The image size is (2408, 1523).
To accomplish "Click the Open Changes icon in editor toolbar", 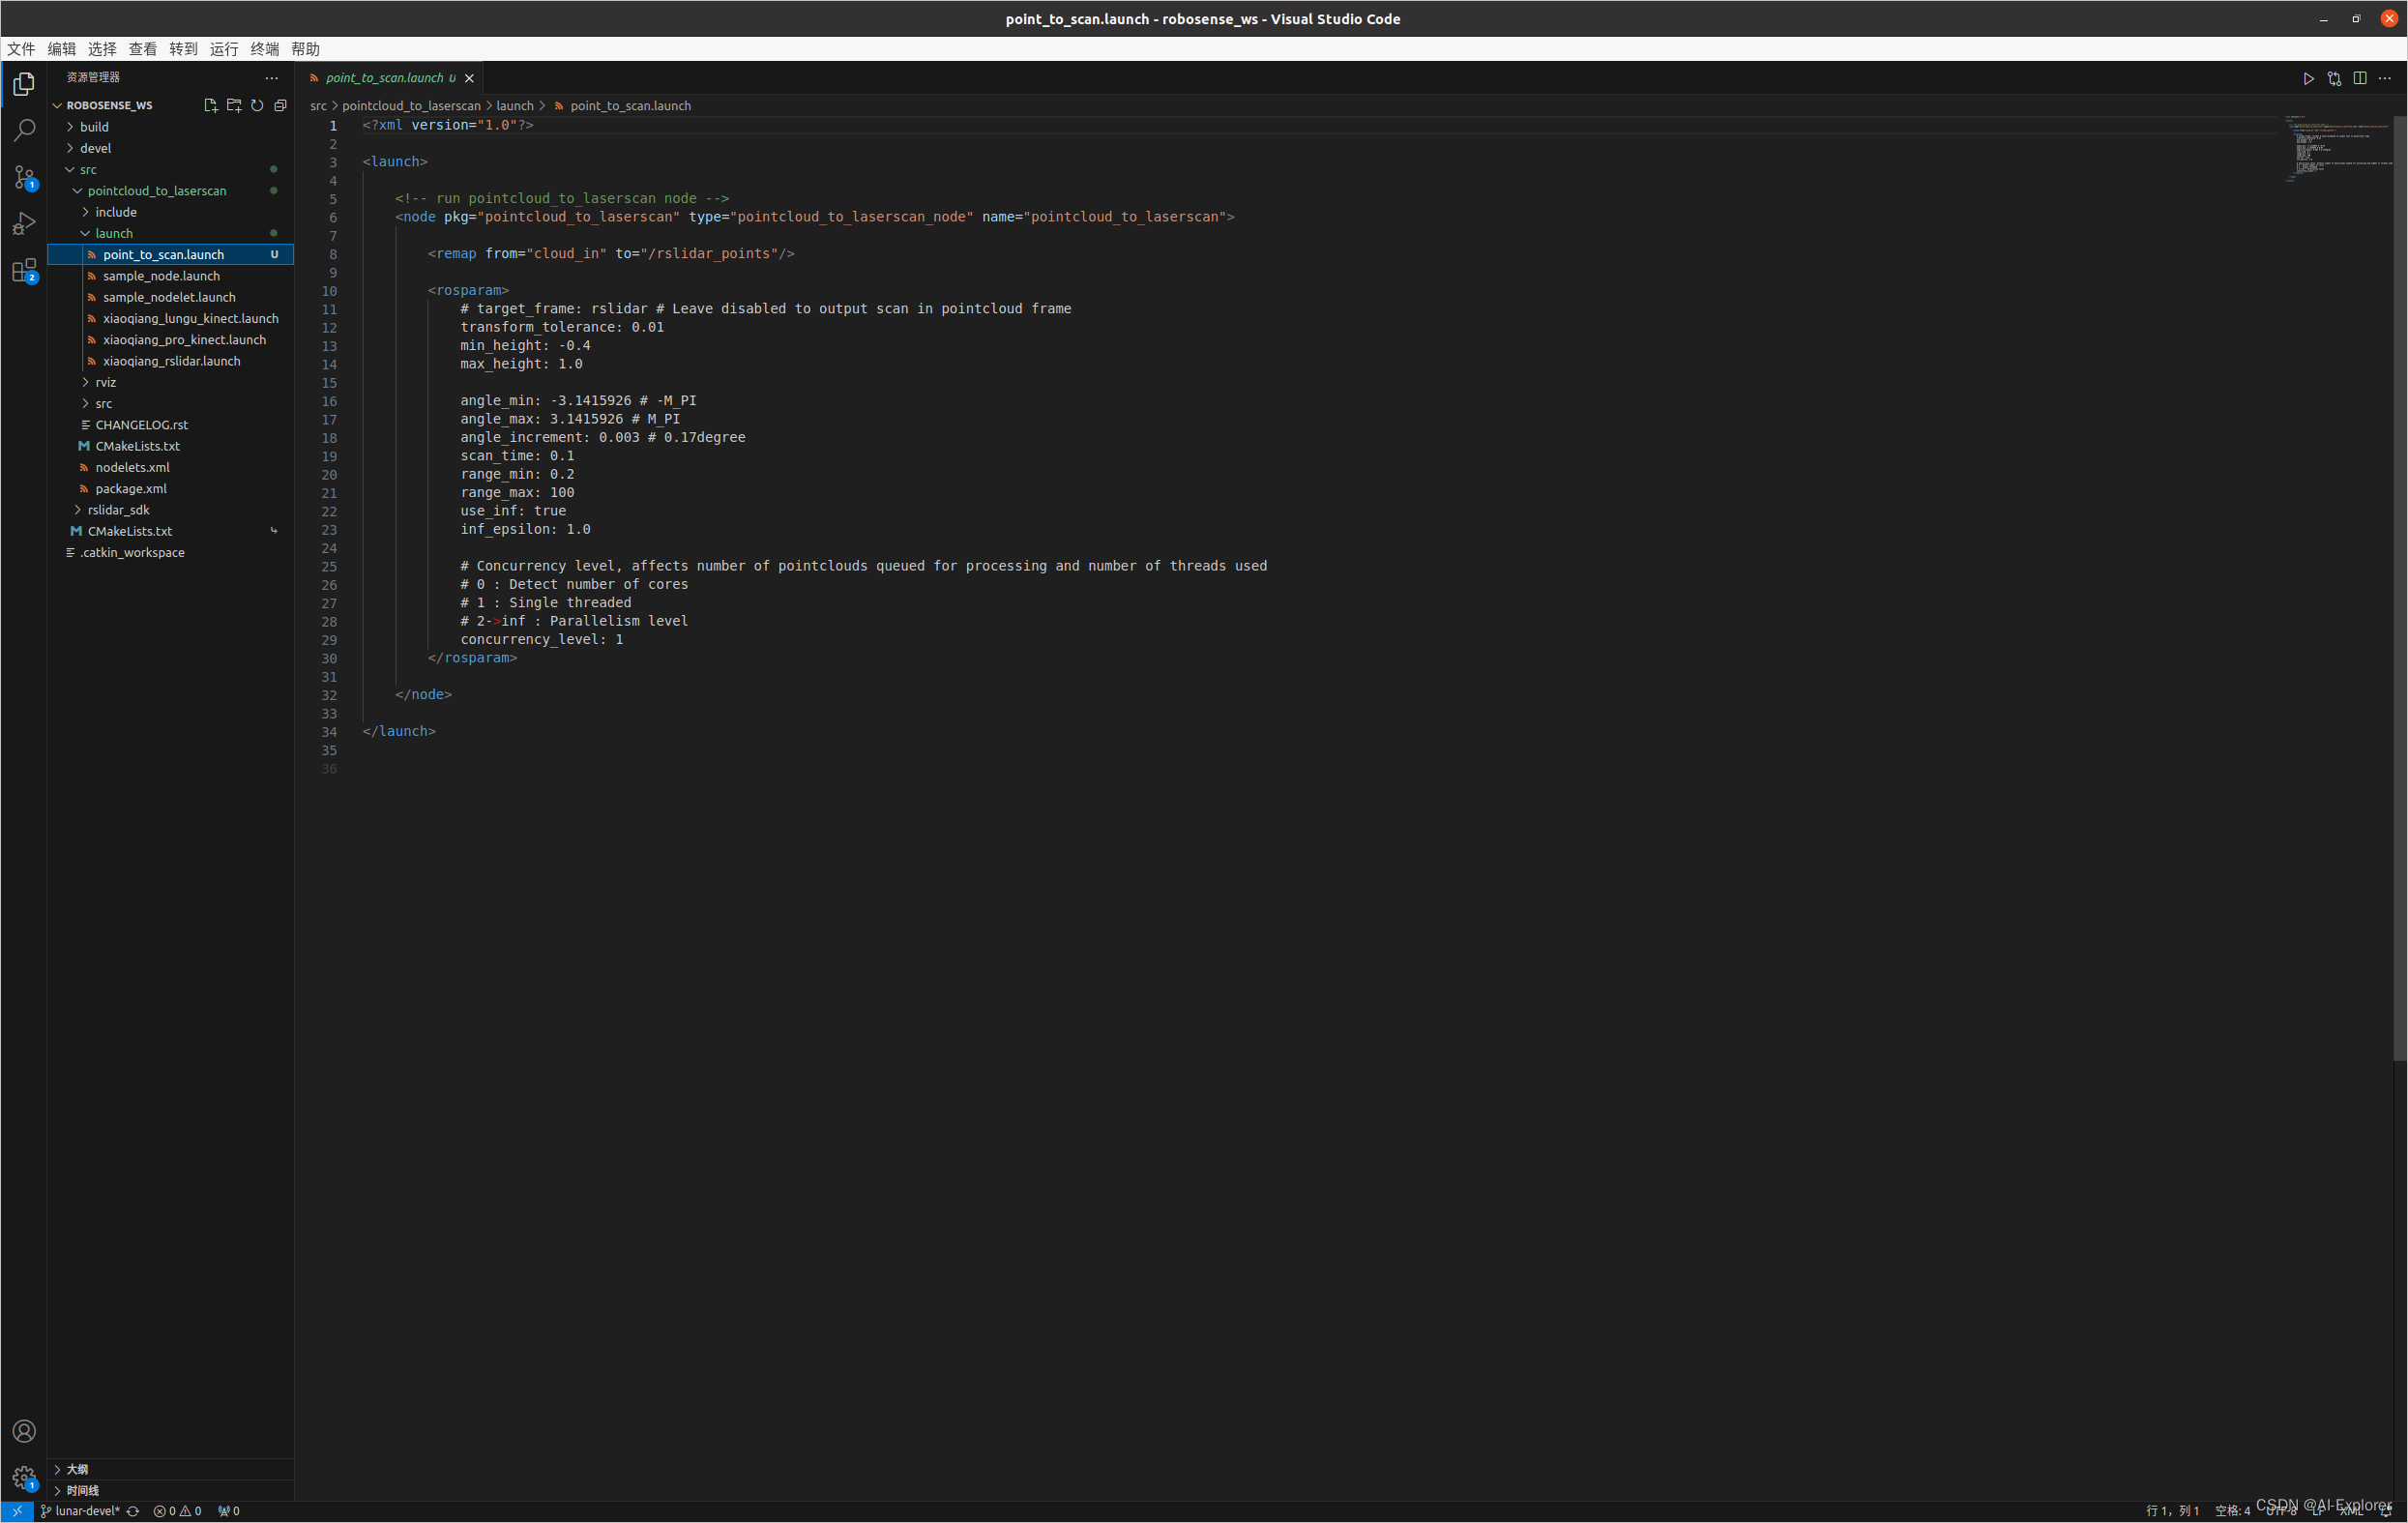I will point(2334,78).
